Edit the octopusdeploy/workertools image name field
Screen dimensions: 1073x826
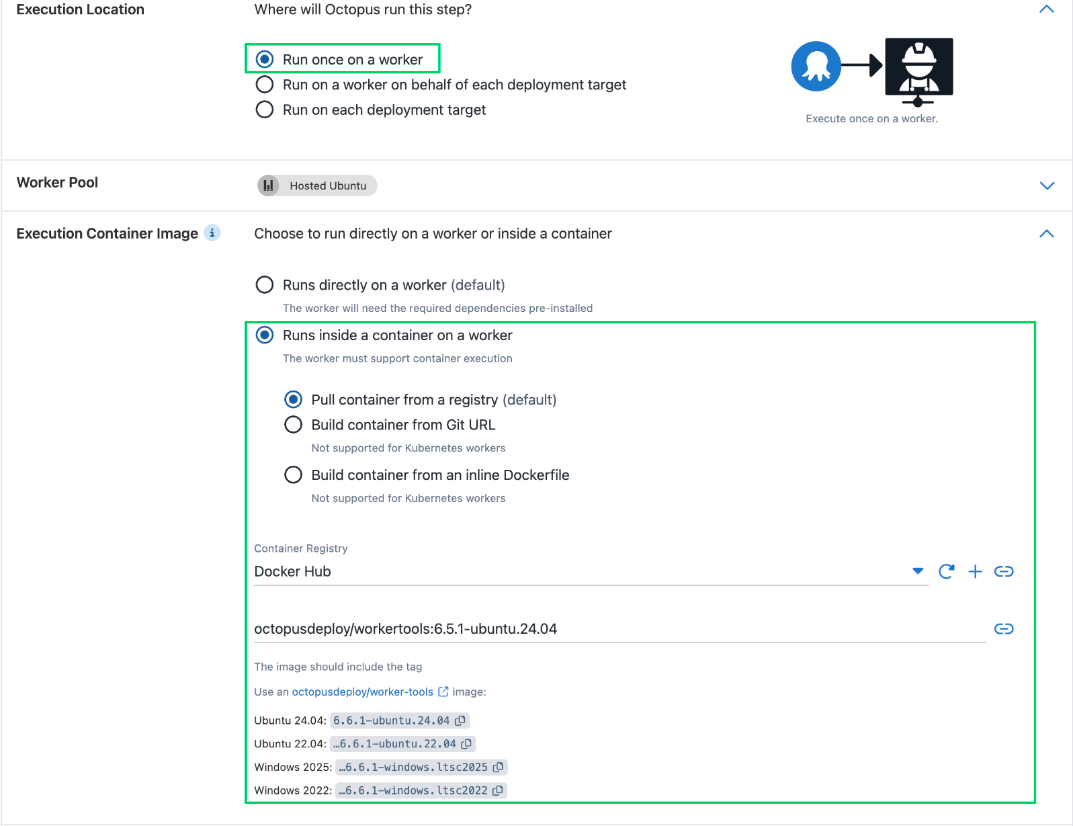tap(619, 629)
